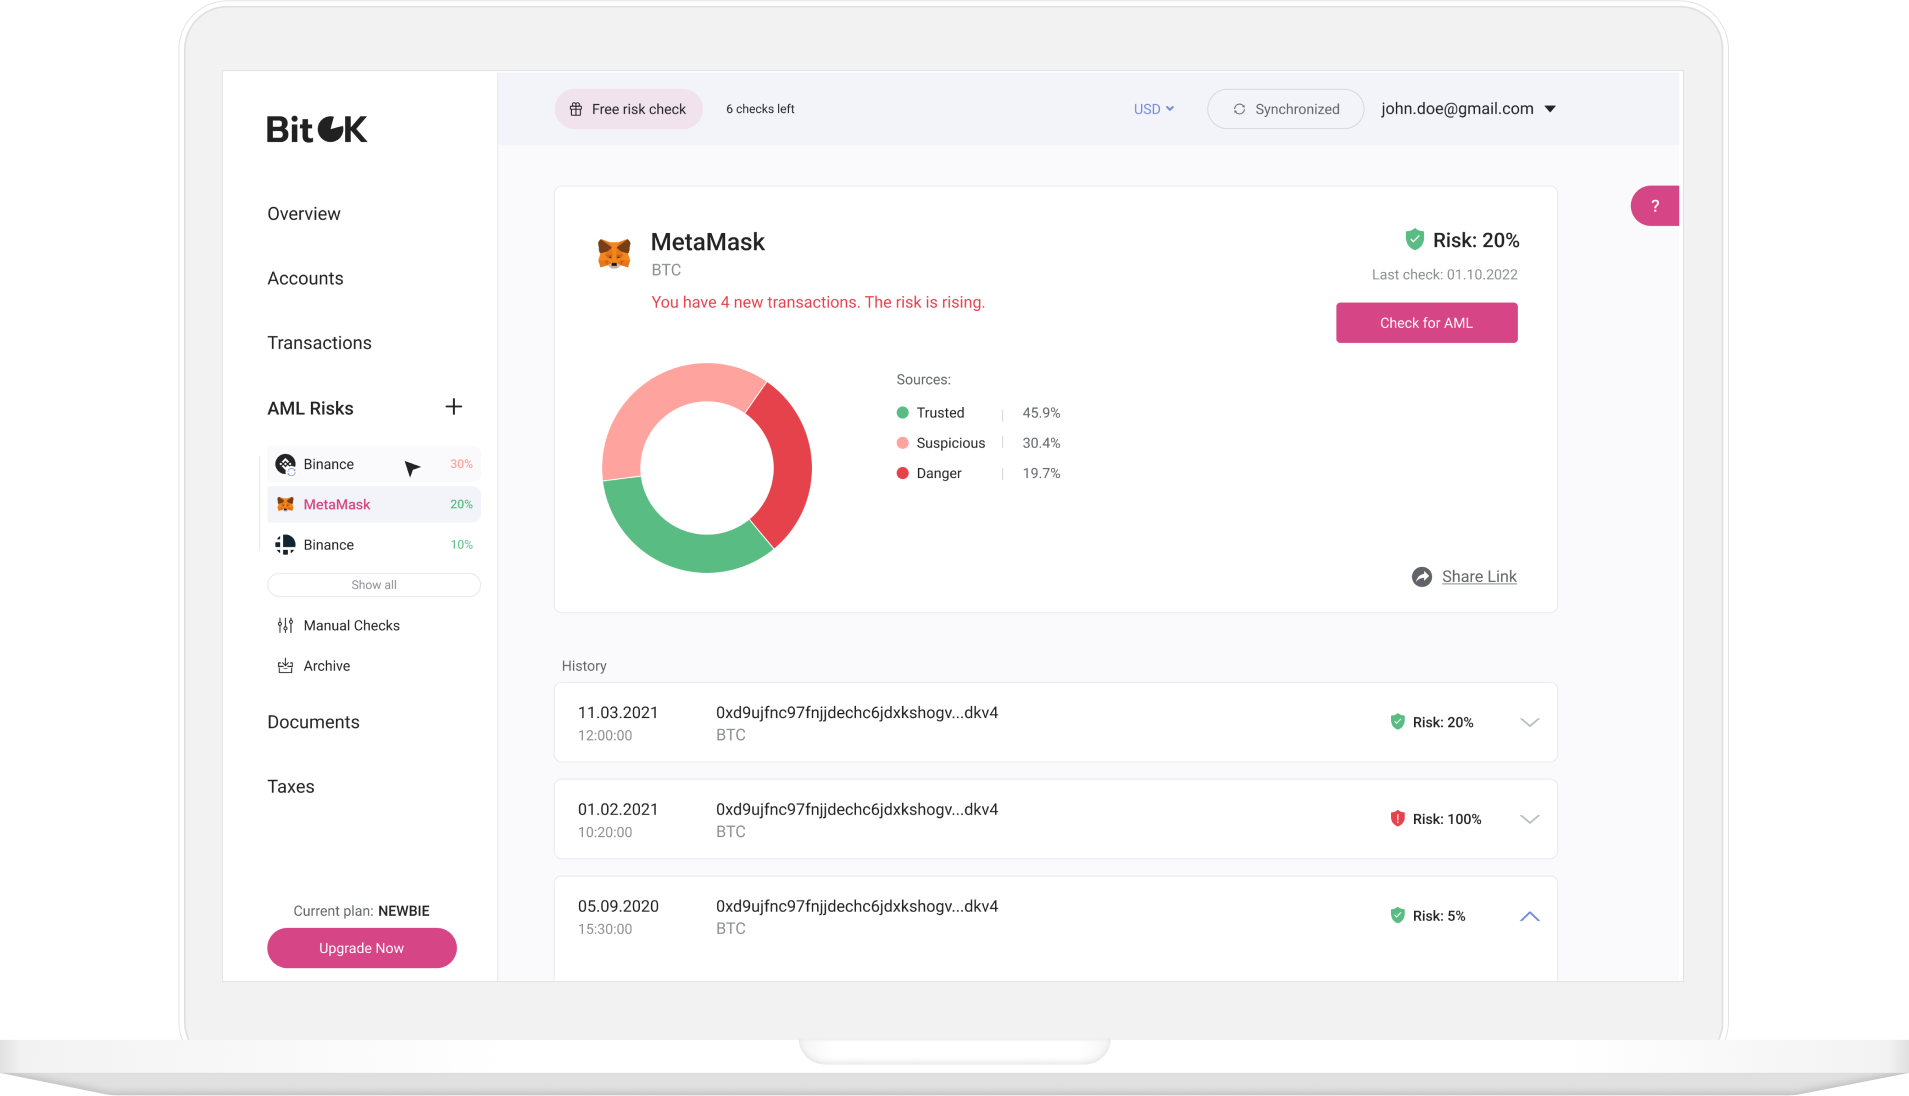Open the Documents section
The image size is (1909, 1096).
(x=313, y=721)
